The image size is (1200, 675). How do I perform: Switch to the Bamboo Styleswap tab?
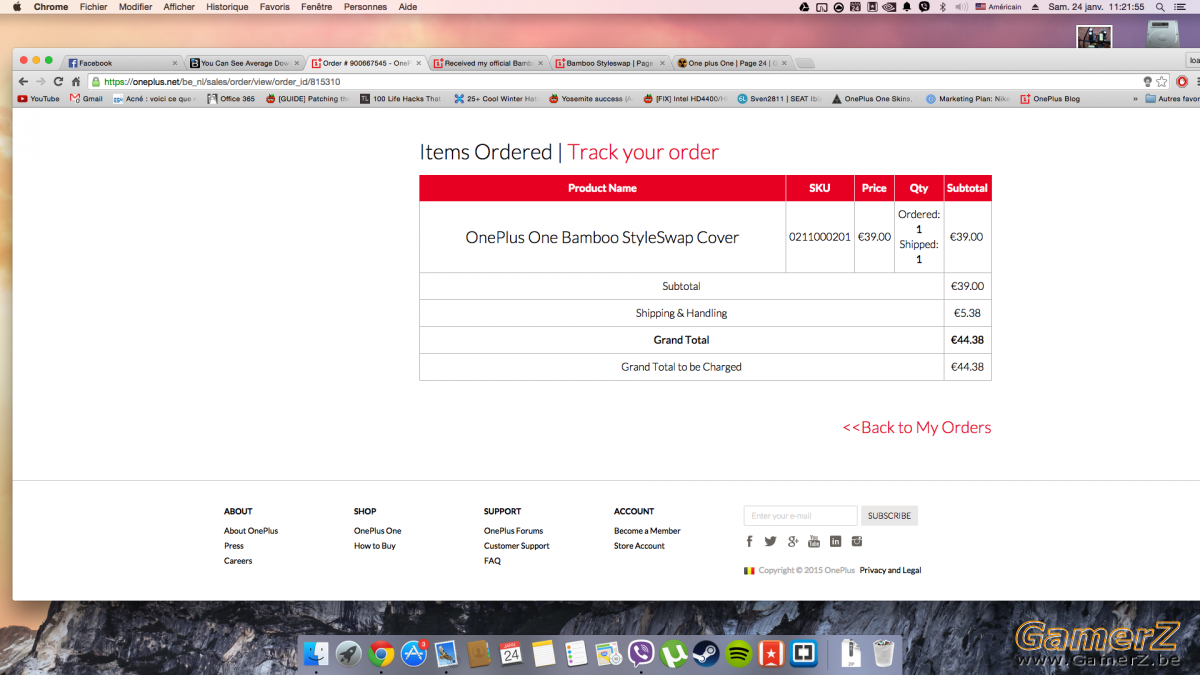pyautogui.click(x=610, y=63)
